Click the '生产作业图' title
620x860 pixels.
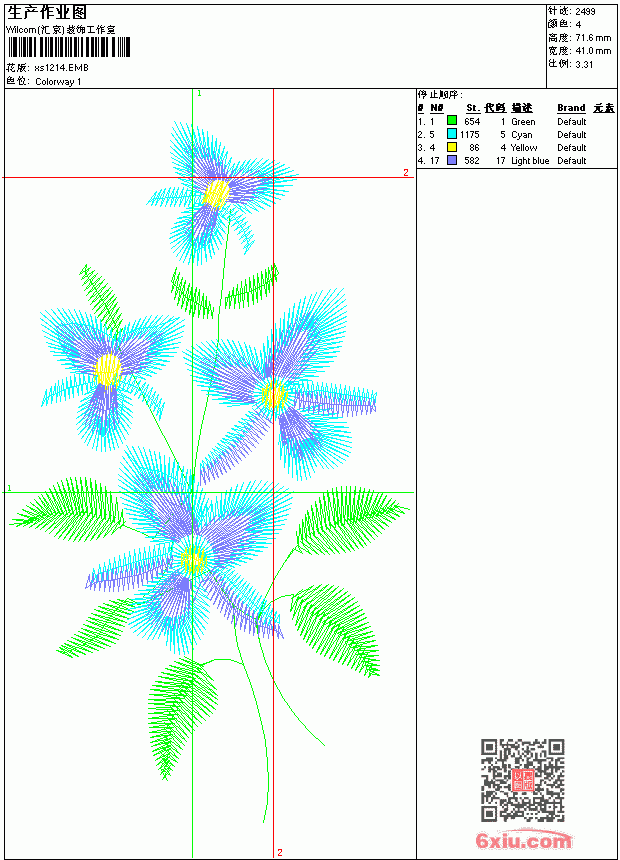(x=47, y=13)
